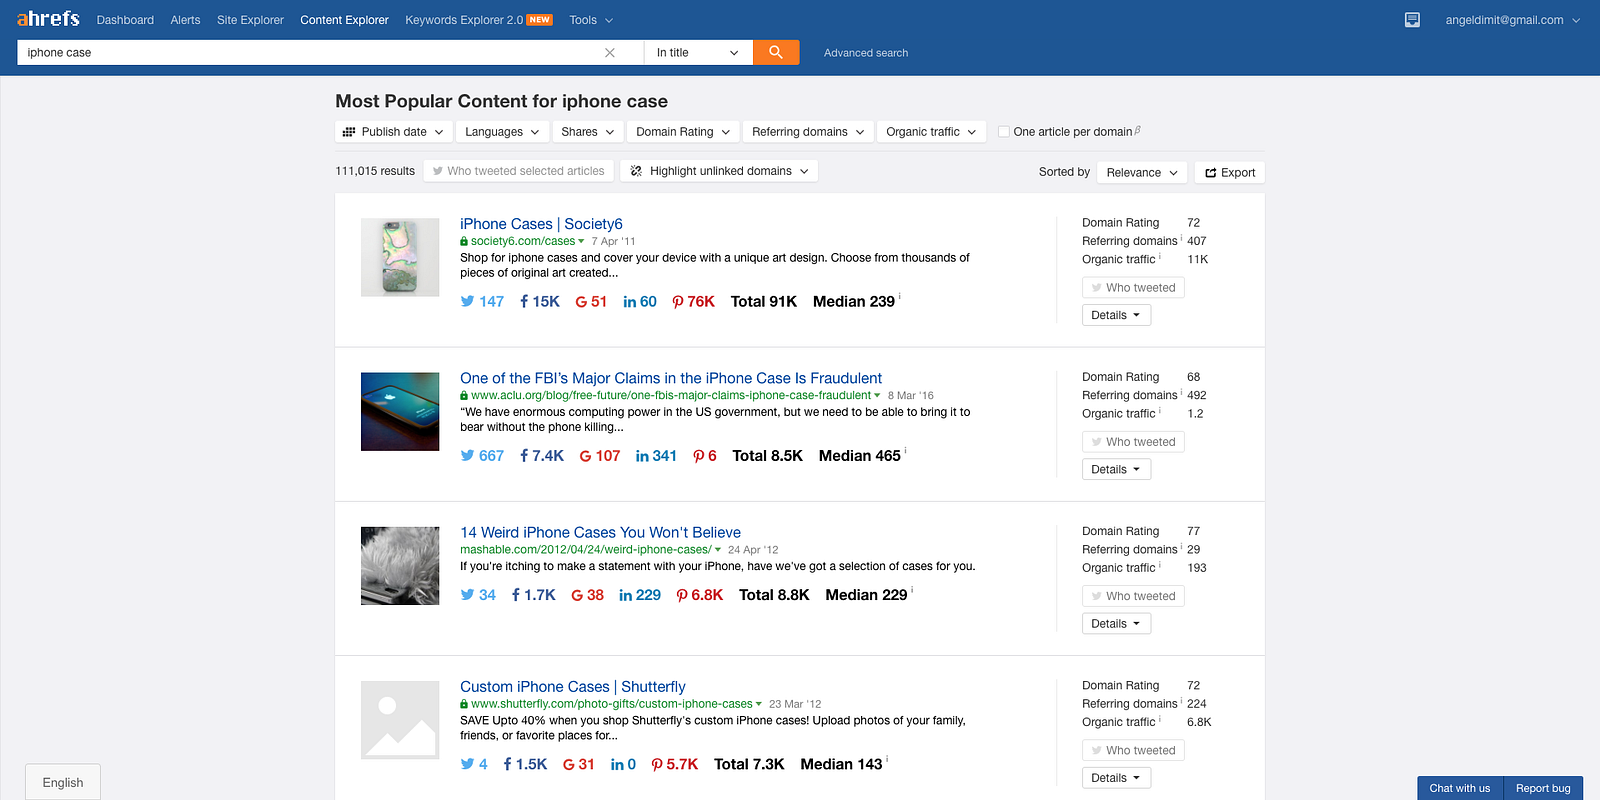Open '14 Weird iPhone Cases You Won't Believe'
Image resolution: width=1600 pixels, height=800 pixels.
click(600, 532)
